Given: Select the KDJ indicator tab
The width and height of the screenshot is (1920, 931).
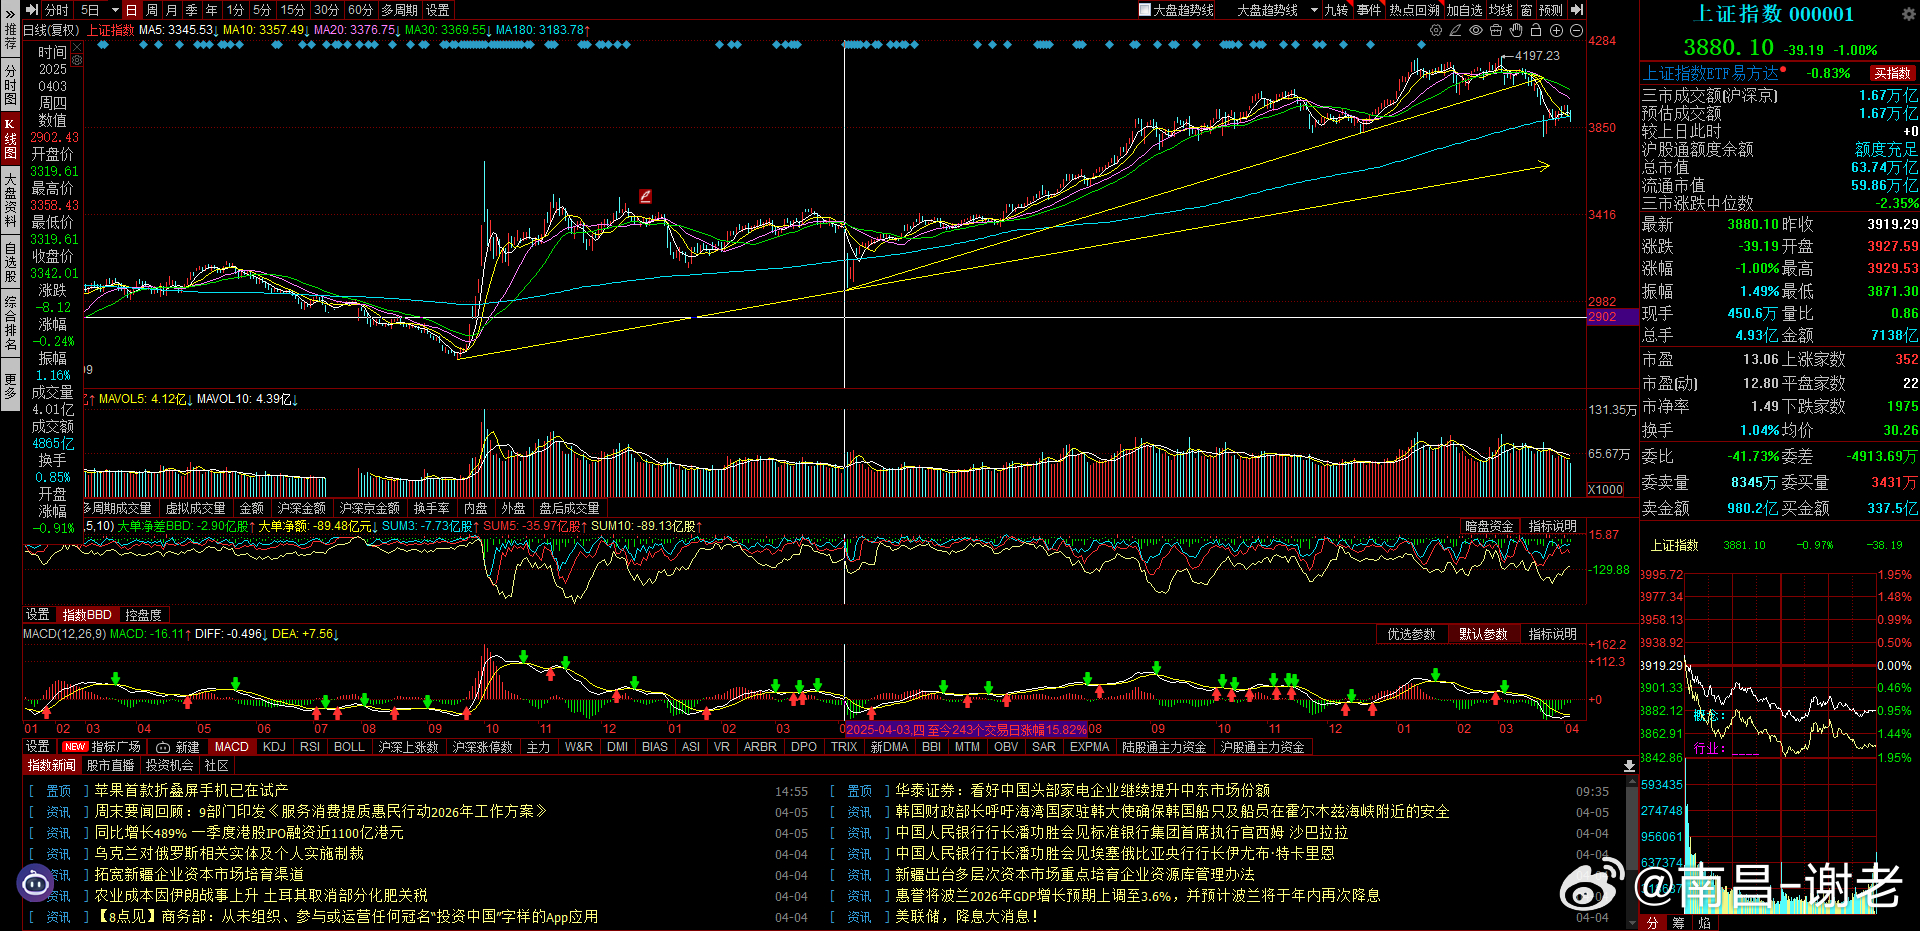Looking at the screenshot, I should 274,747.
